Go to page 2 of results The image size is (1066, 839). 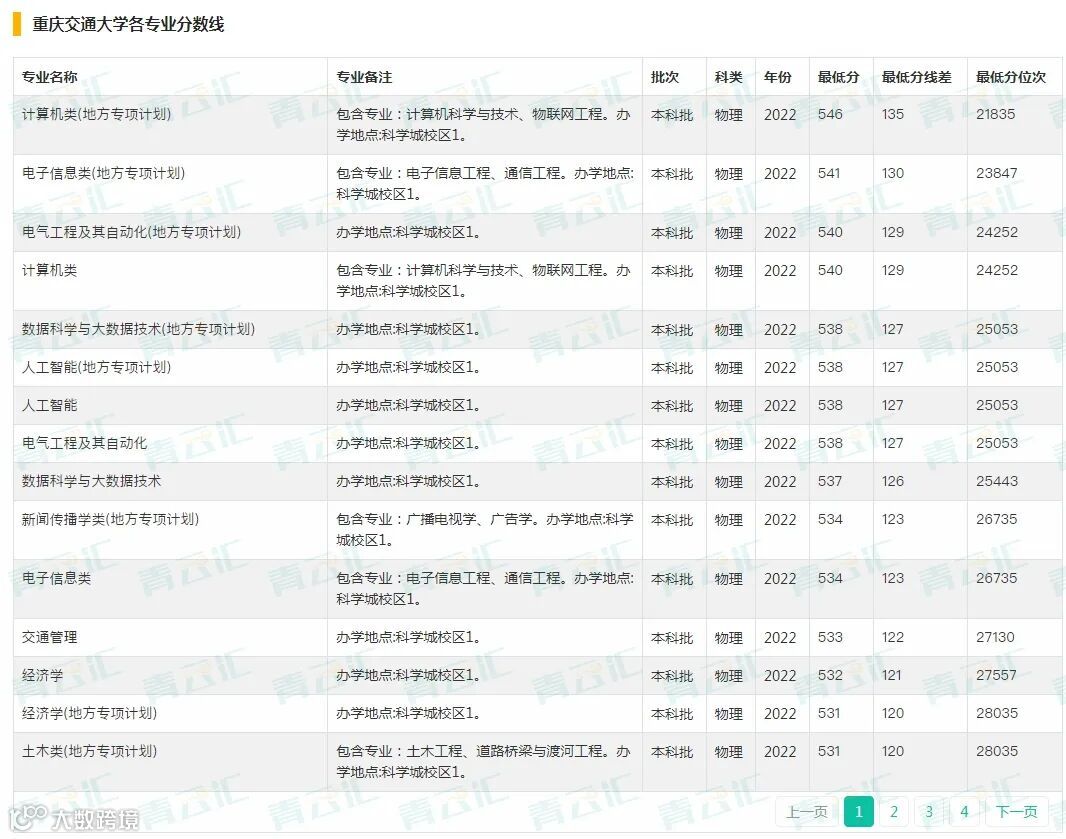pos(893,811)
